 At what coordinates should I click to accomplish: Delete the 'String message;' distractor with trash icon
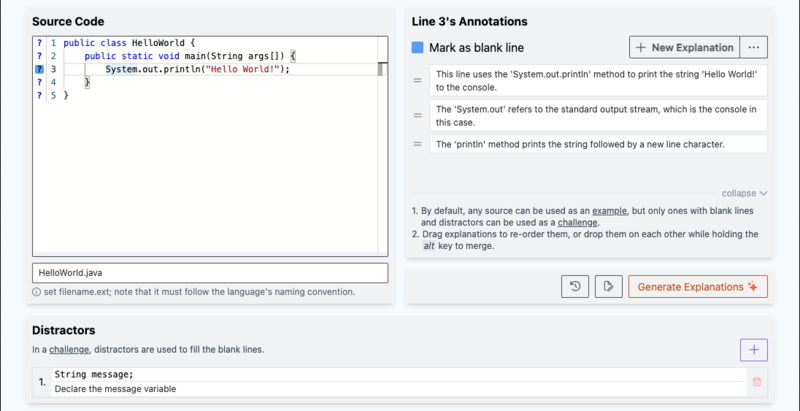pos(757,381)
